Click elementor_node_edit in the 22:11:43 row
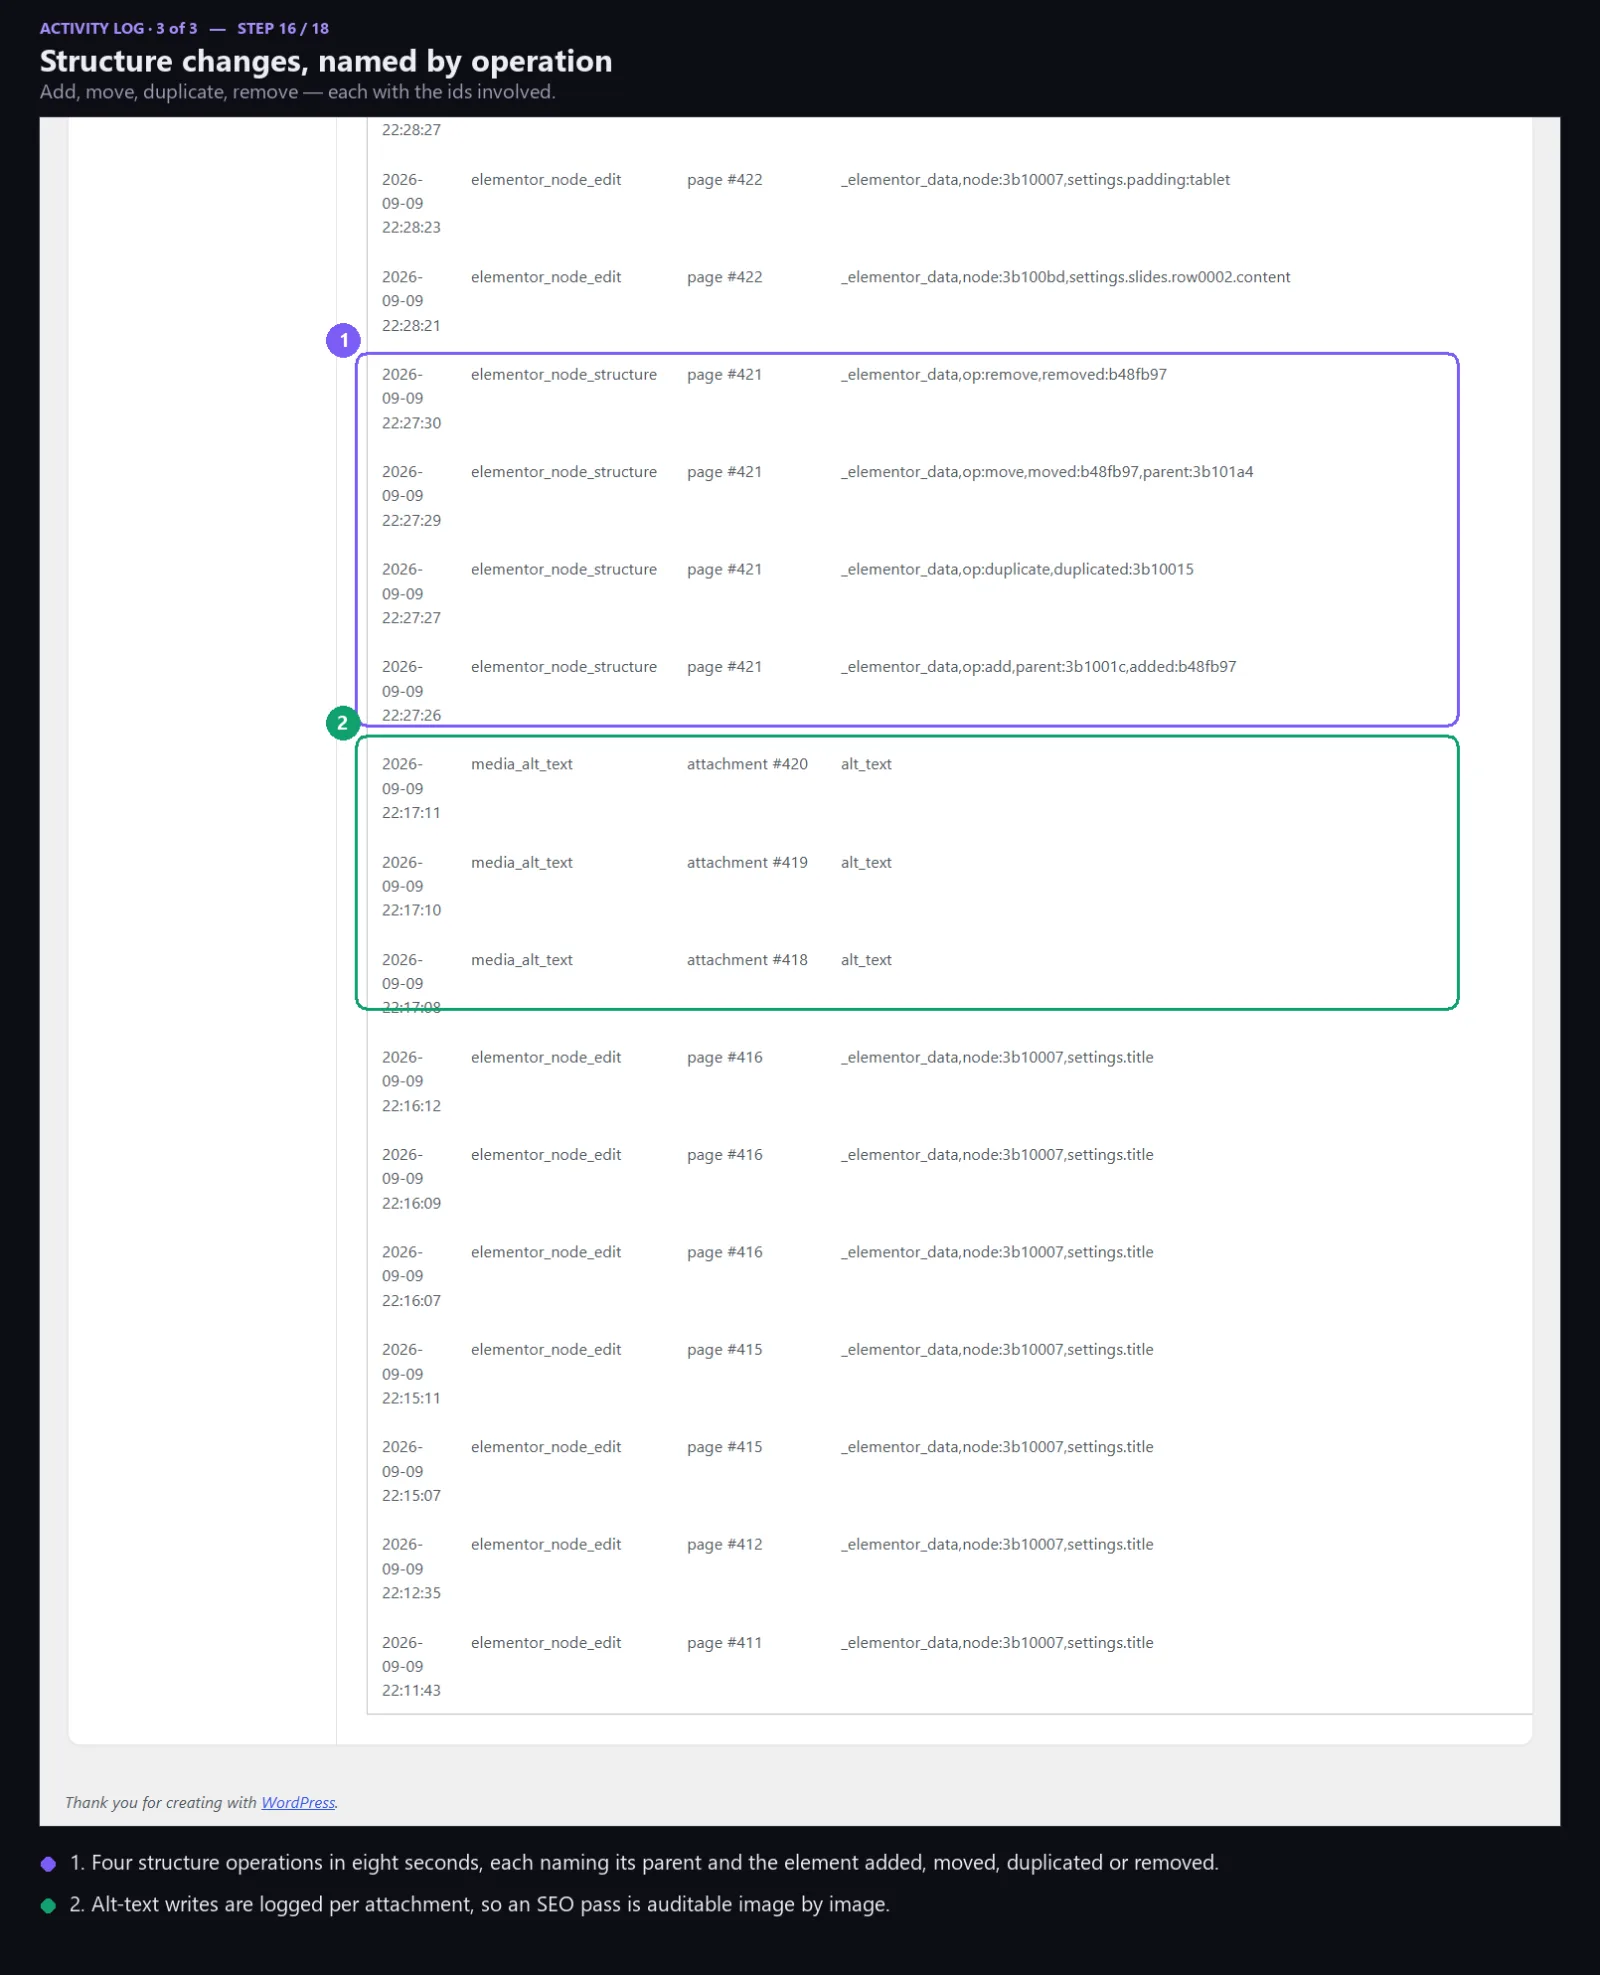The image size is (1600, 1975). point(545,1642)
